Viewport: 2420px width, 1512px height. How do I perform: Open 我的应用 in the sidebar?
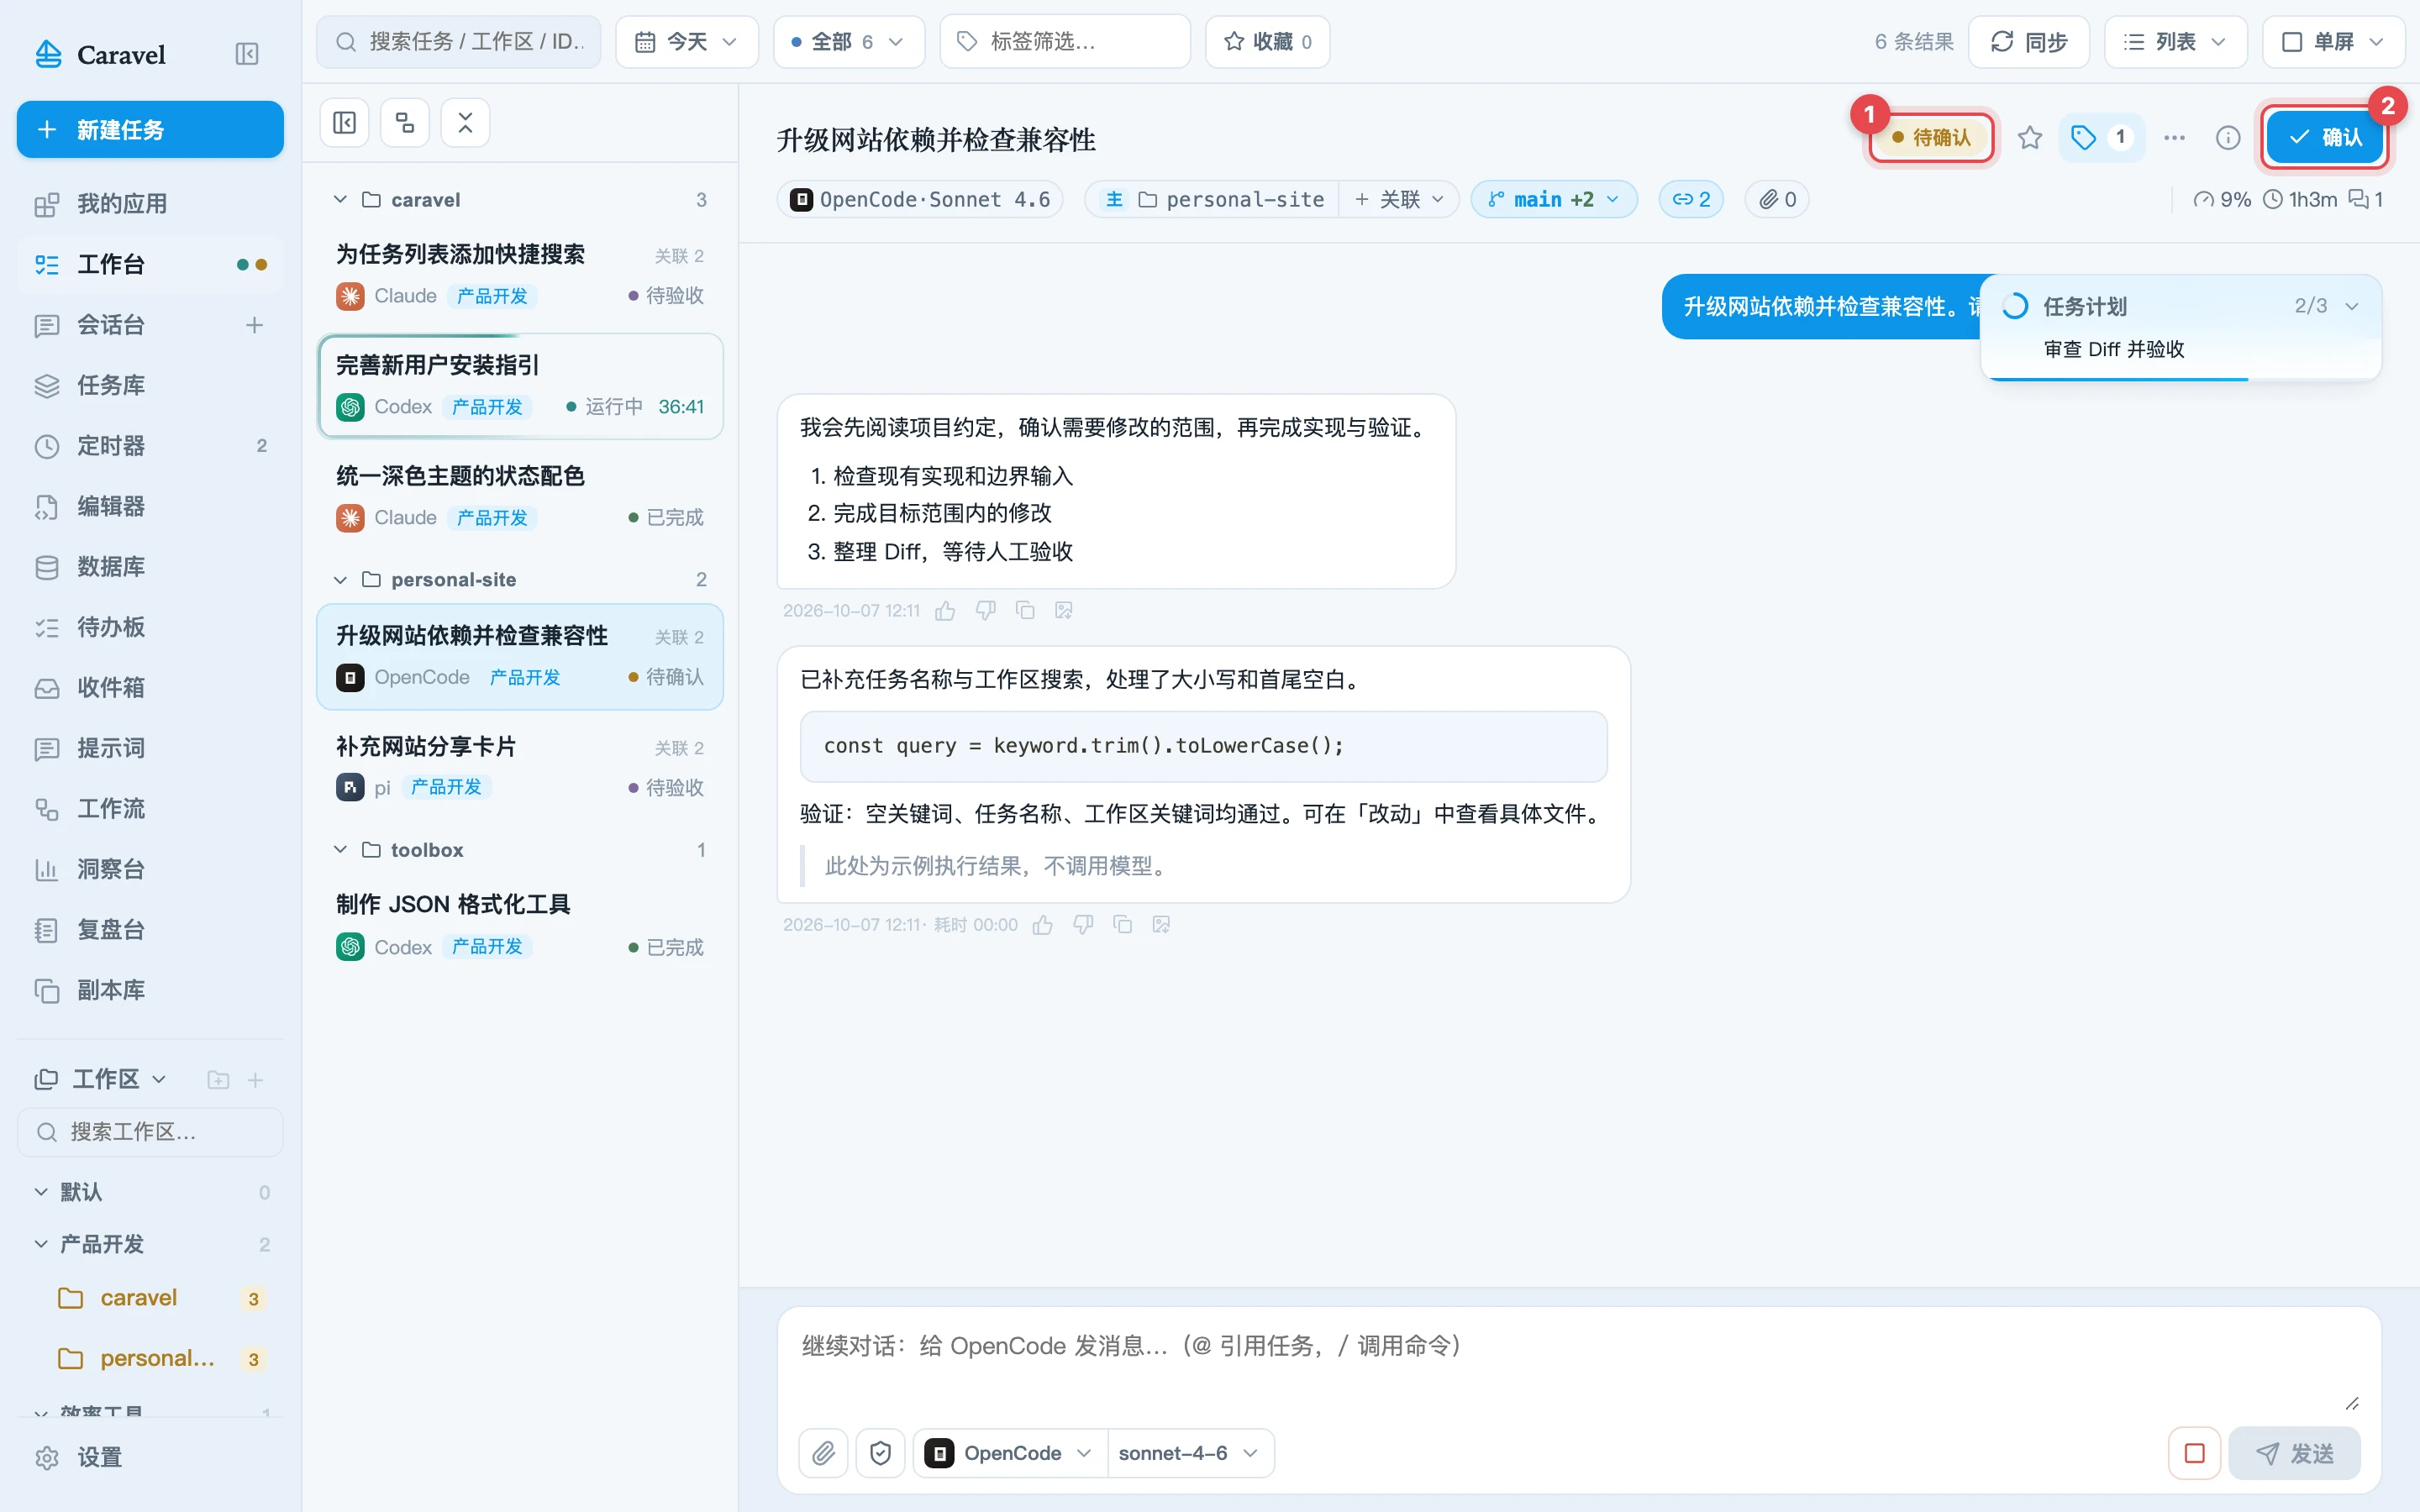(x=150, y=204)
